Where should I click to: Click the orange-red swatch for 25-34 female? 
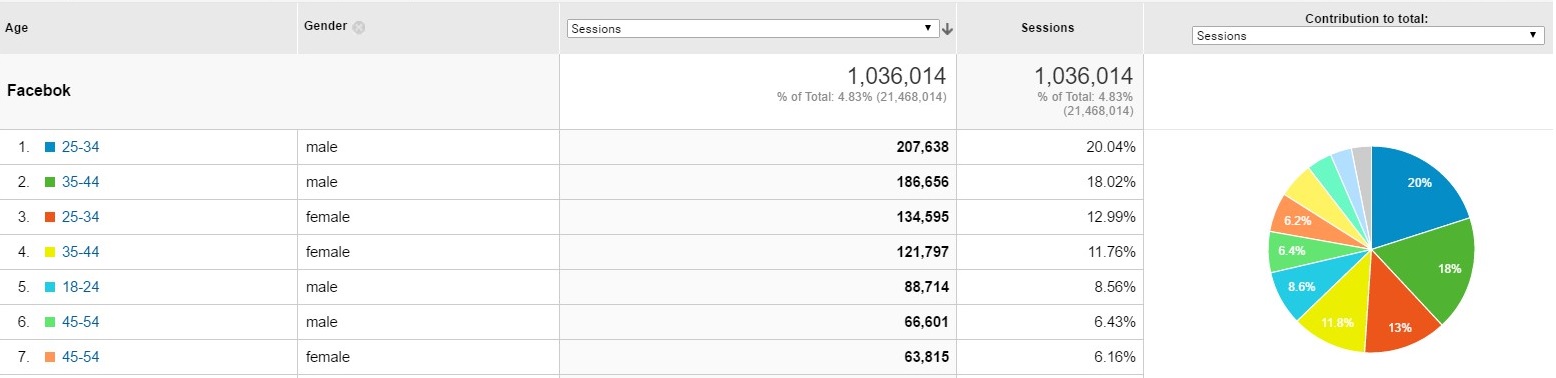click(x=50, y=218)
